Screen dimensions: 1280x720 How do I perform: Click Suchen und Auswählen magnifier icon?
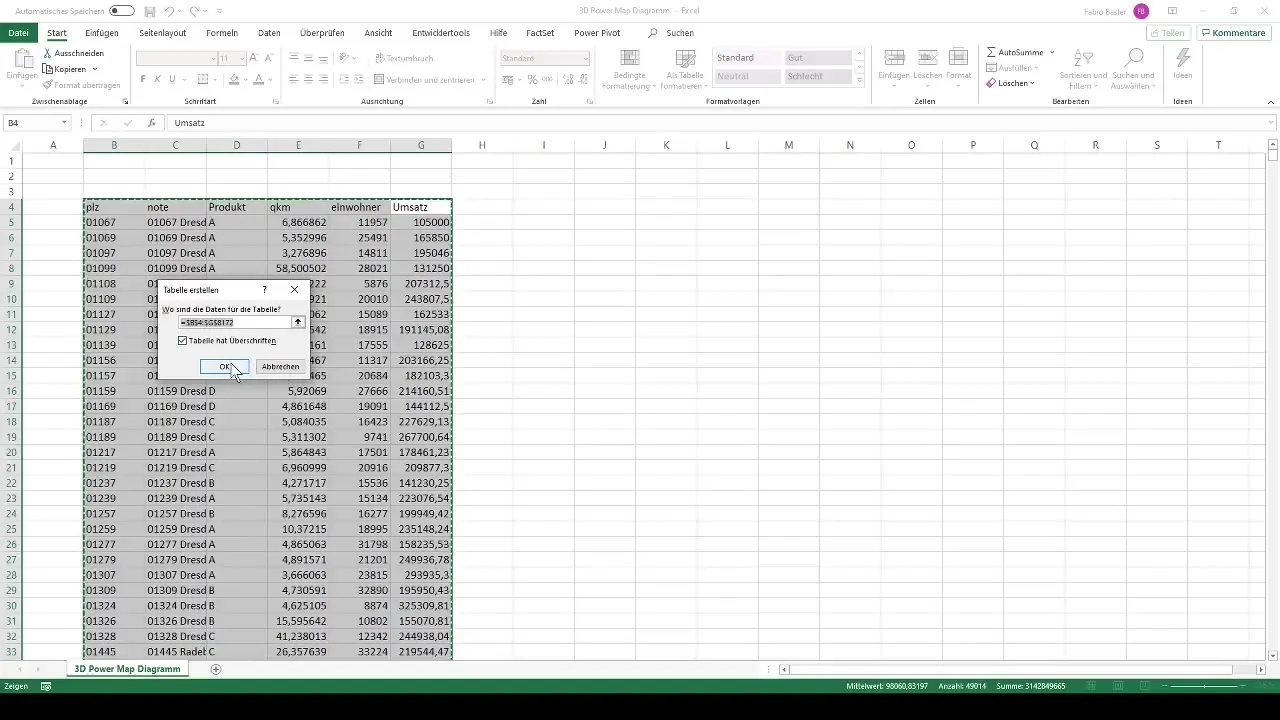tap(1133, 58)
